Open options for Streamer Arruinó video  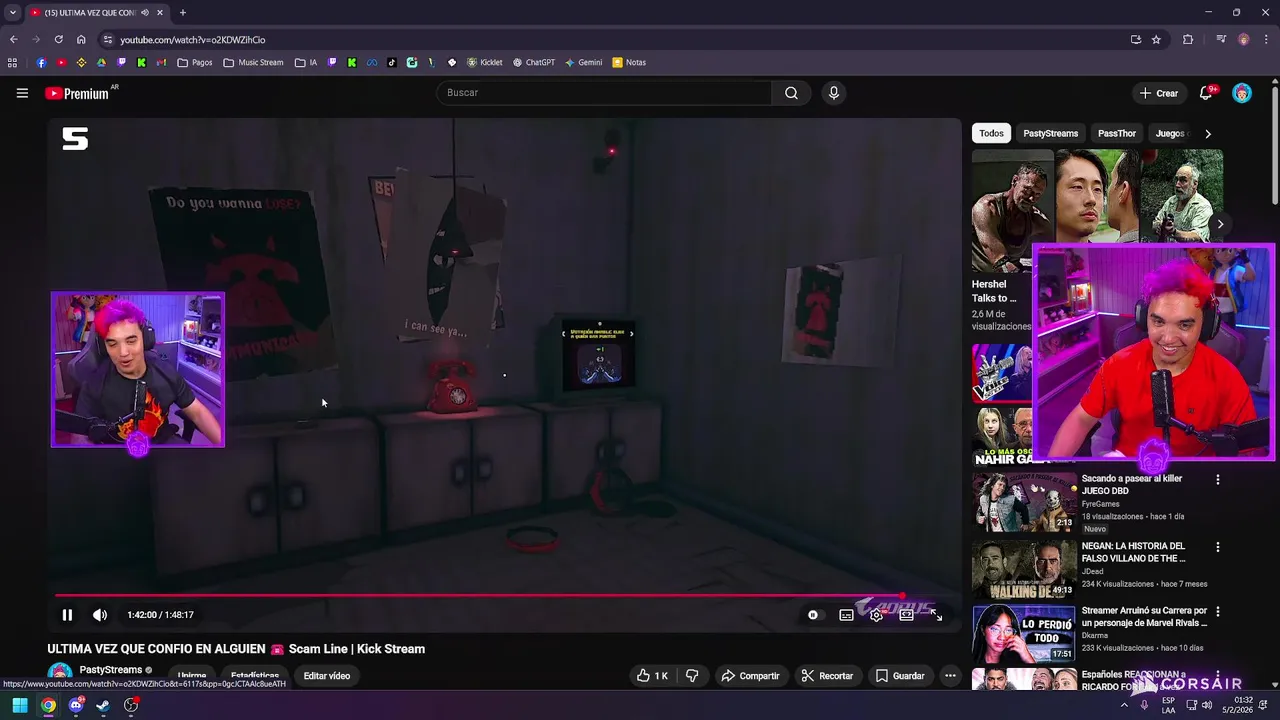1217,611
